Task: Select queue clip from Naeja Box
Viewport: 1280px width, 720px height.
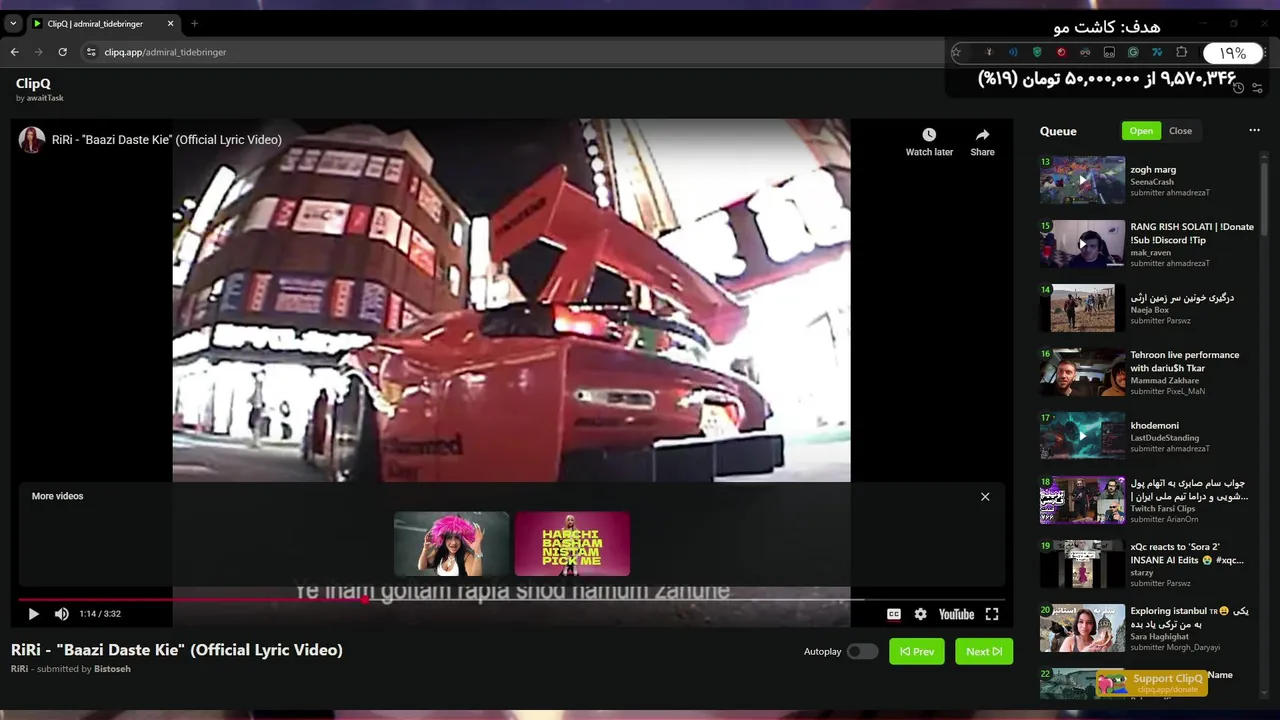Action: pyautogui.click(x=1148, y=308)
